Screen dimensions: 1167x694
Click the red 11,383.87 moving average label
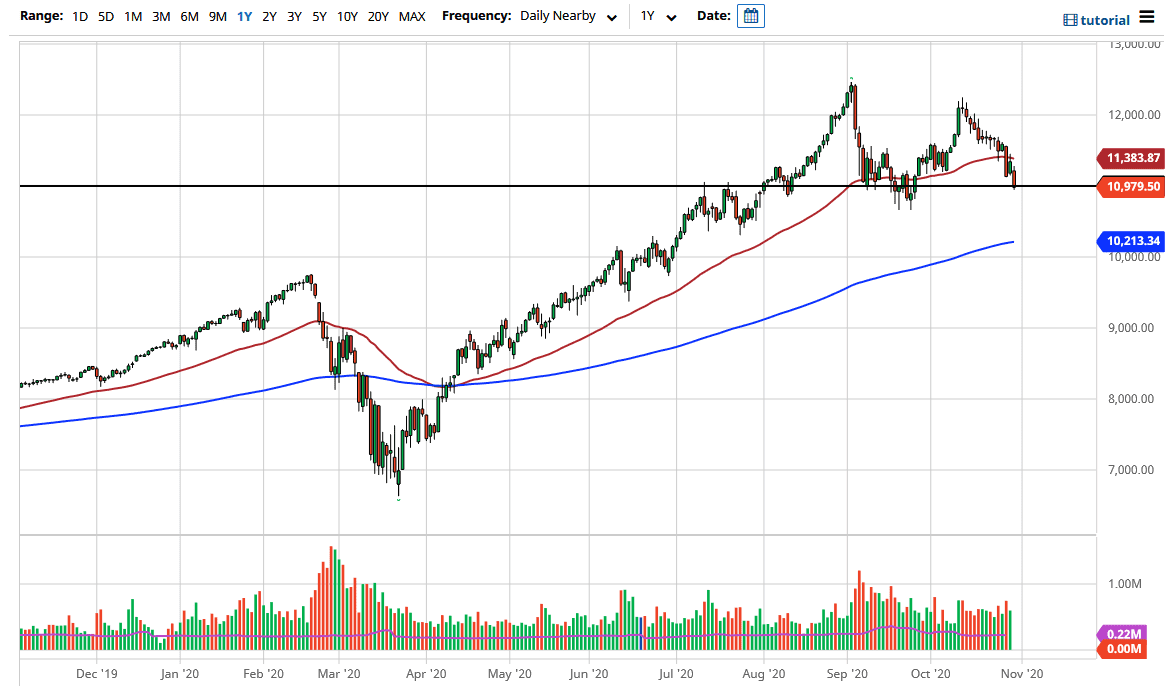pyautogui.click(x=1132, y=158)
